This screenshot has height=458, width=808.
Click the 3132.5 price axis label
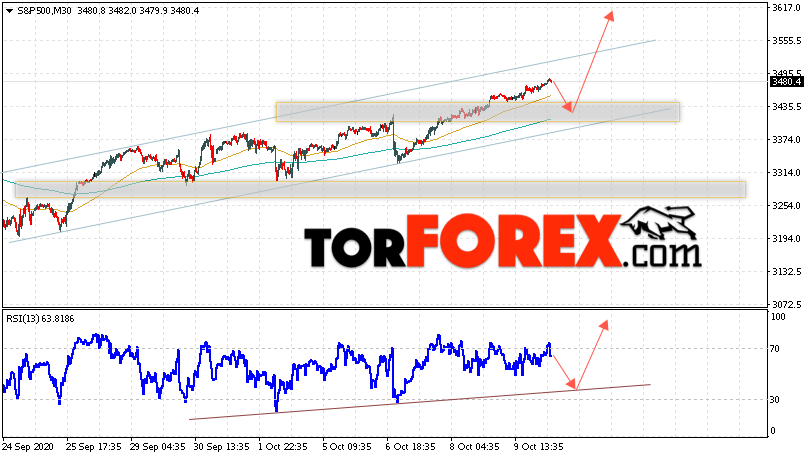(x=787, y=272)
